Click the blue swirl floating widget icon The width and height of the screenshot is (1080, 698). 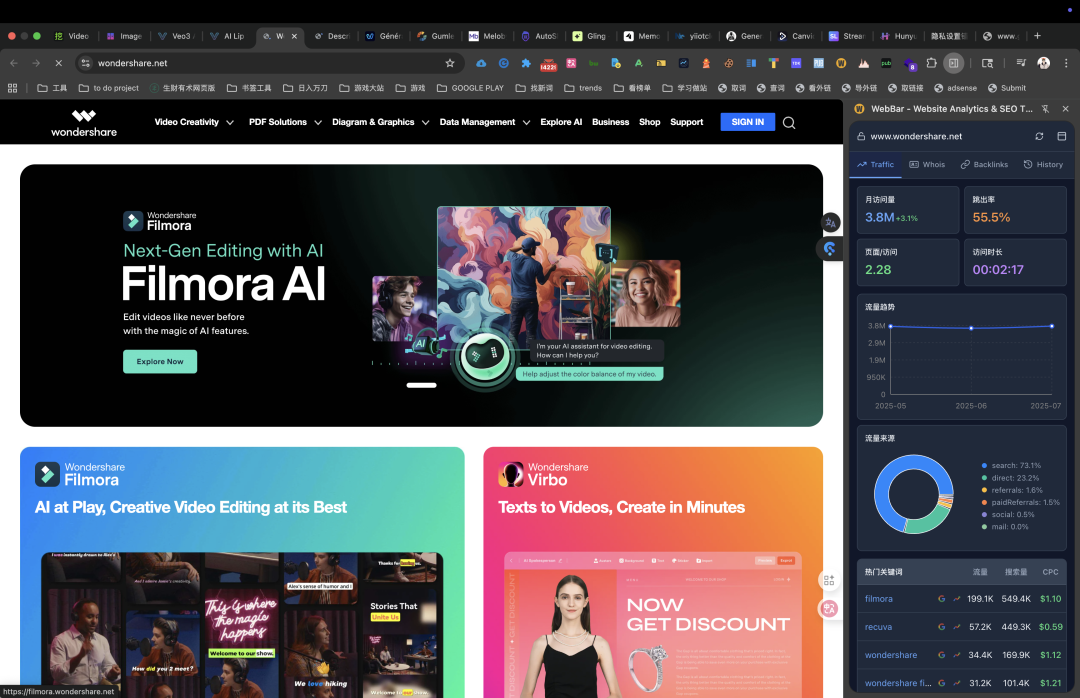829,249
